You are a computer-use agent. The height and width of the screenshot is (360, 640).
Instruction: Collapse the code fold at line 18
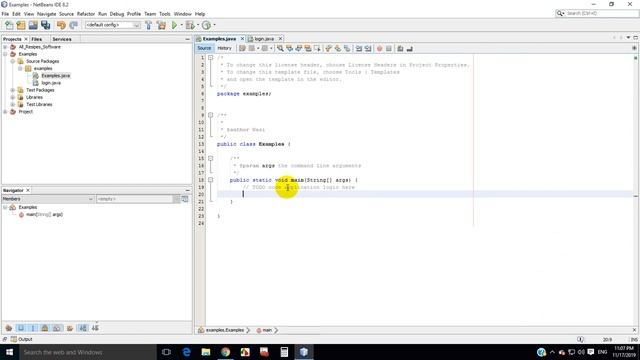(211, 180)
